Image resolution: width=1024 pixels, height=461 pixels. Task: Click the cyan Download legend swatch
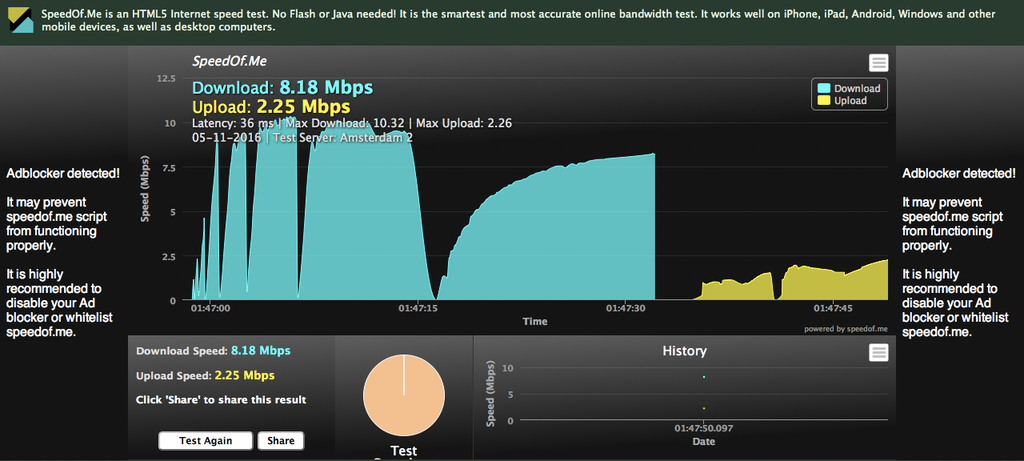pos(824,88)
